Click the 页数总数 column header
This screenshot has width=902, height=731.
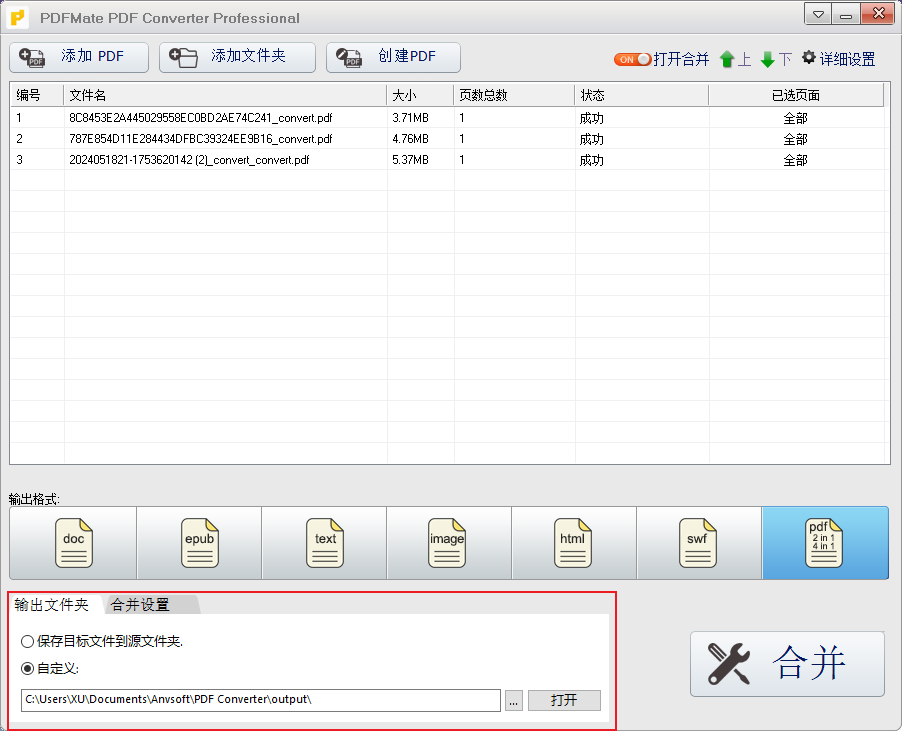(514, 95)
